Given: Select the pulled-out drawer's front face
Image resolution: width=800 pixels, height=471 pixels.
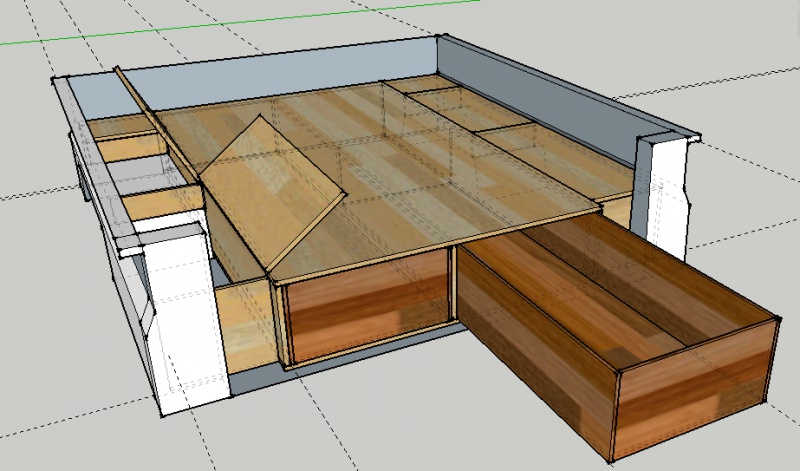Looking at the screenshot, I should pos(694,390).
